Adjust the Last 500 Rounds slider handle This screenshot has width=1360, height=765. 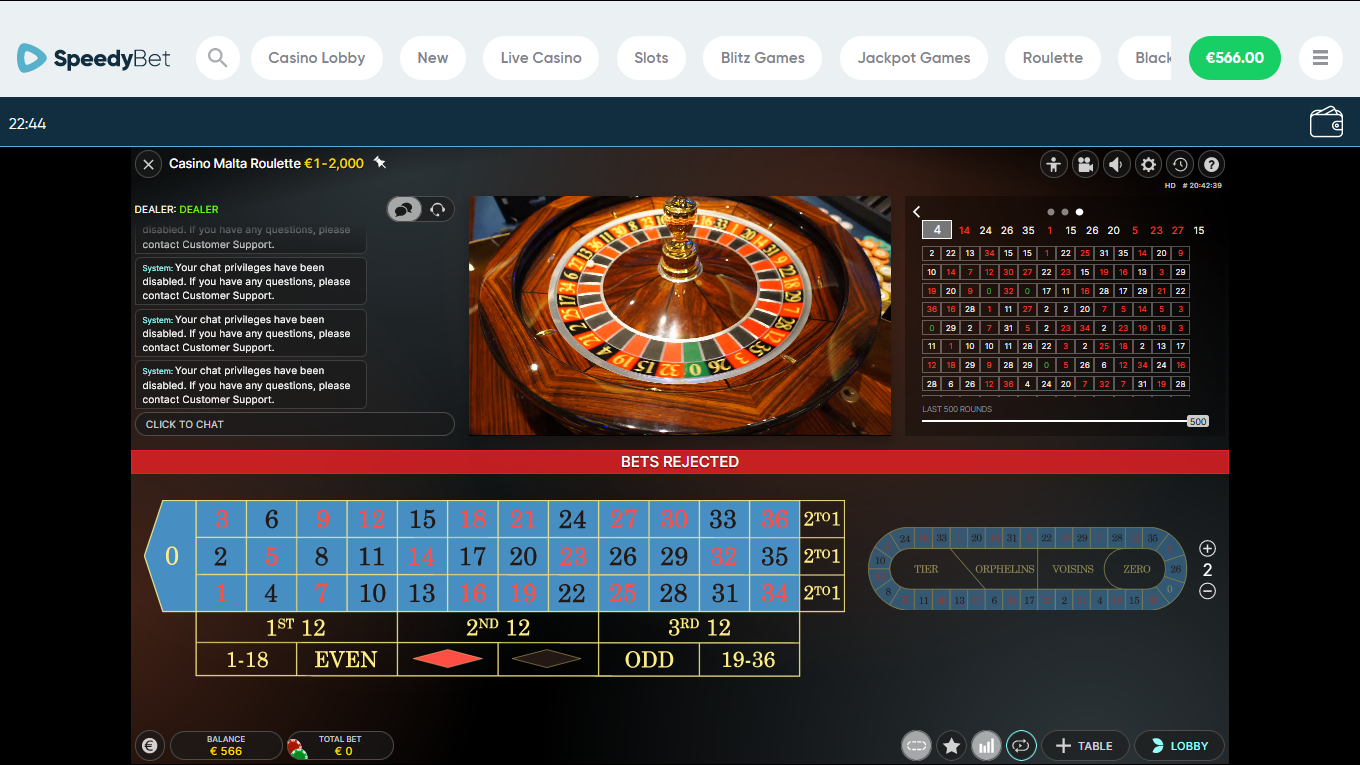click(x=1198, y=421)
